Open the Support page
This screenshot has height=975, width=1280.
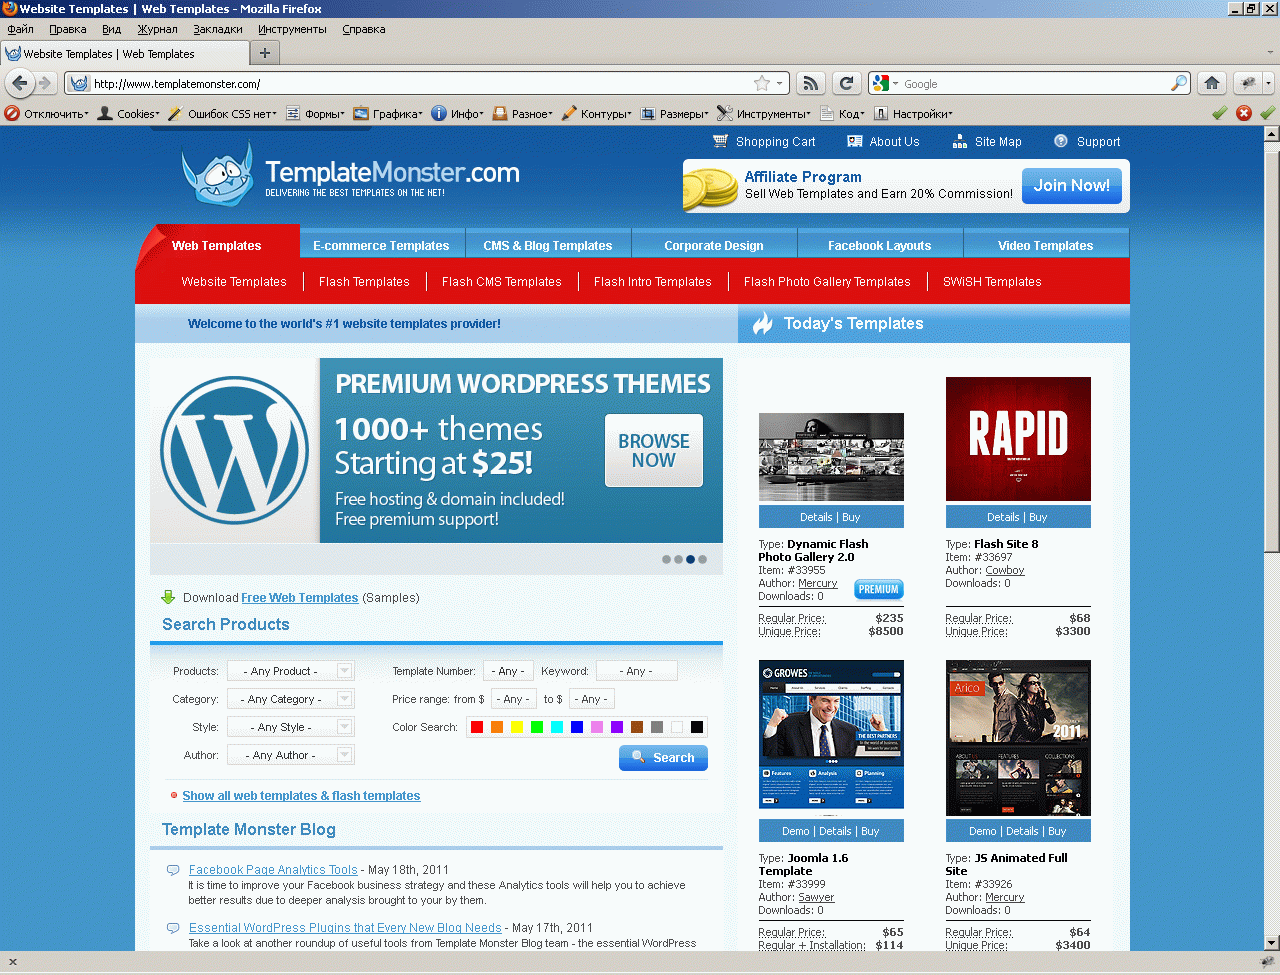pyautogui.click(x=1087, y=142)
